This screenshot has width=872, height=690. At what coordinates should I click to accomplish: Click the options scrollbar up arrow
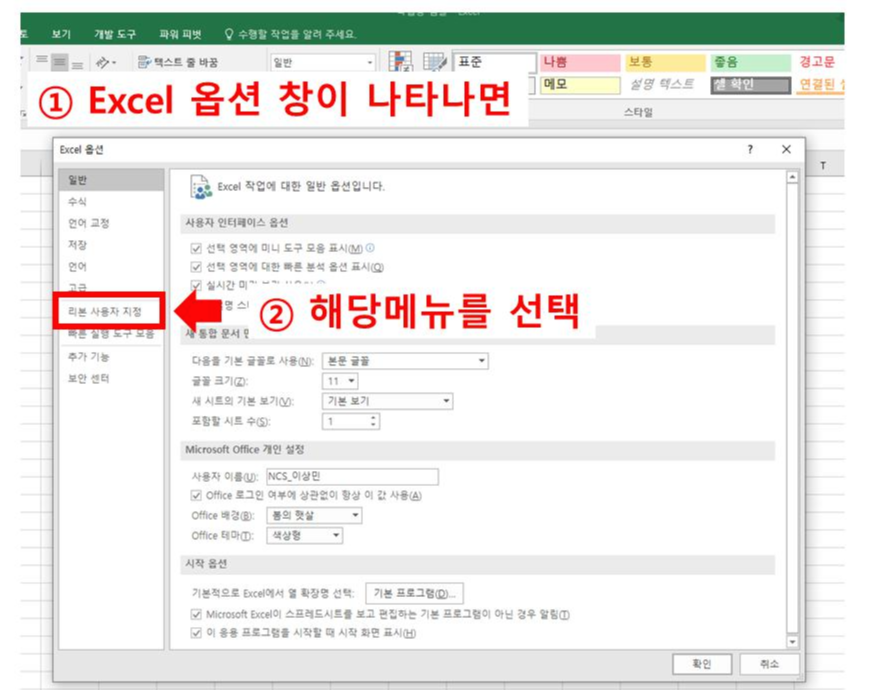click(792, 177)
